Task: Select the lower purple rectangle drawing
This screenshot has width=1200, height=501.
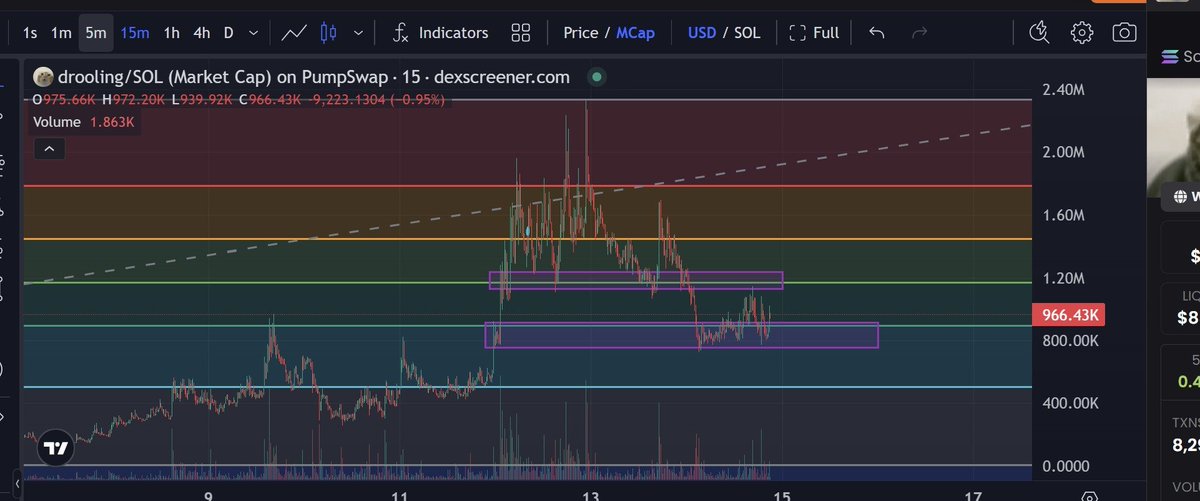Action: (x=681, y=335)
